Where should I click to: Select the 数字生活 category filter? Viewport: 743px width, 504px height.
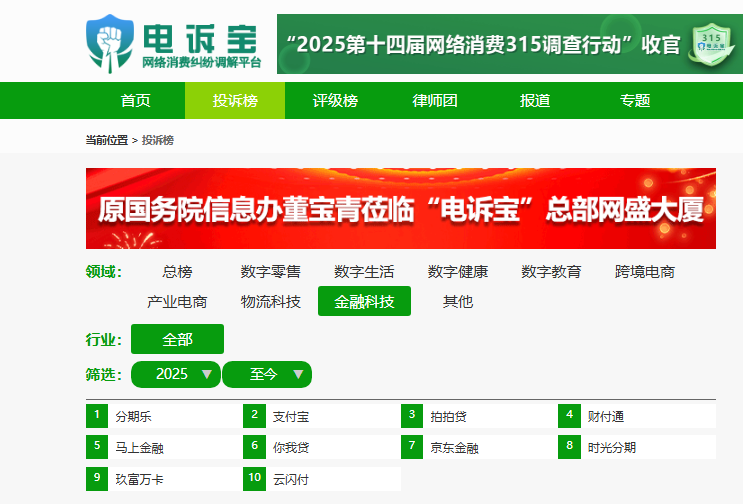click(x=364, y=271)
